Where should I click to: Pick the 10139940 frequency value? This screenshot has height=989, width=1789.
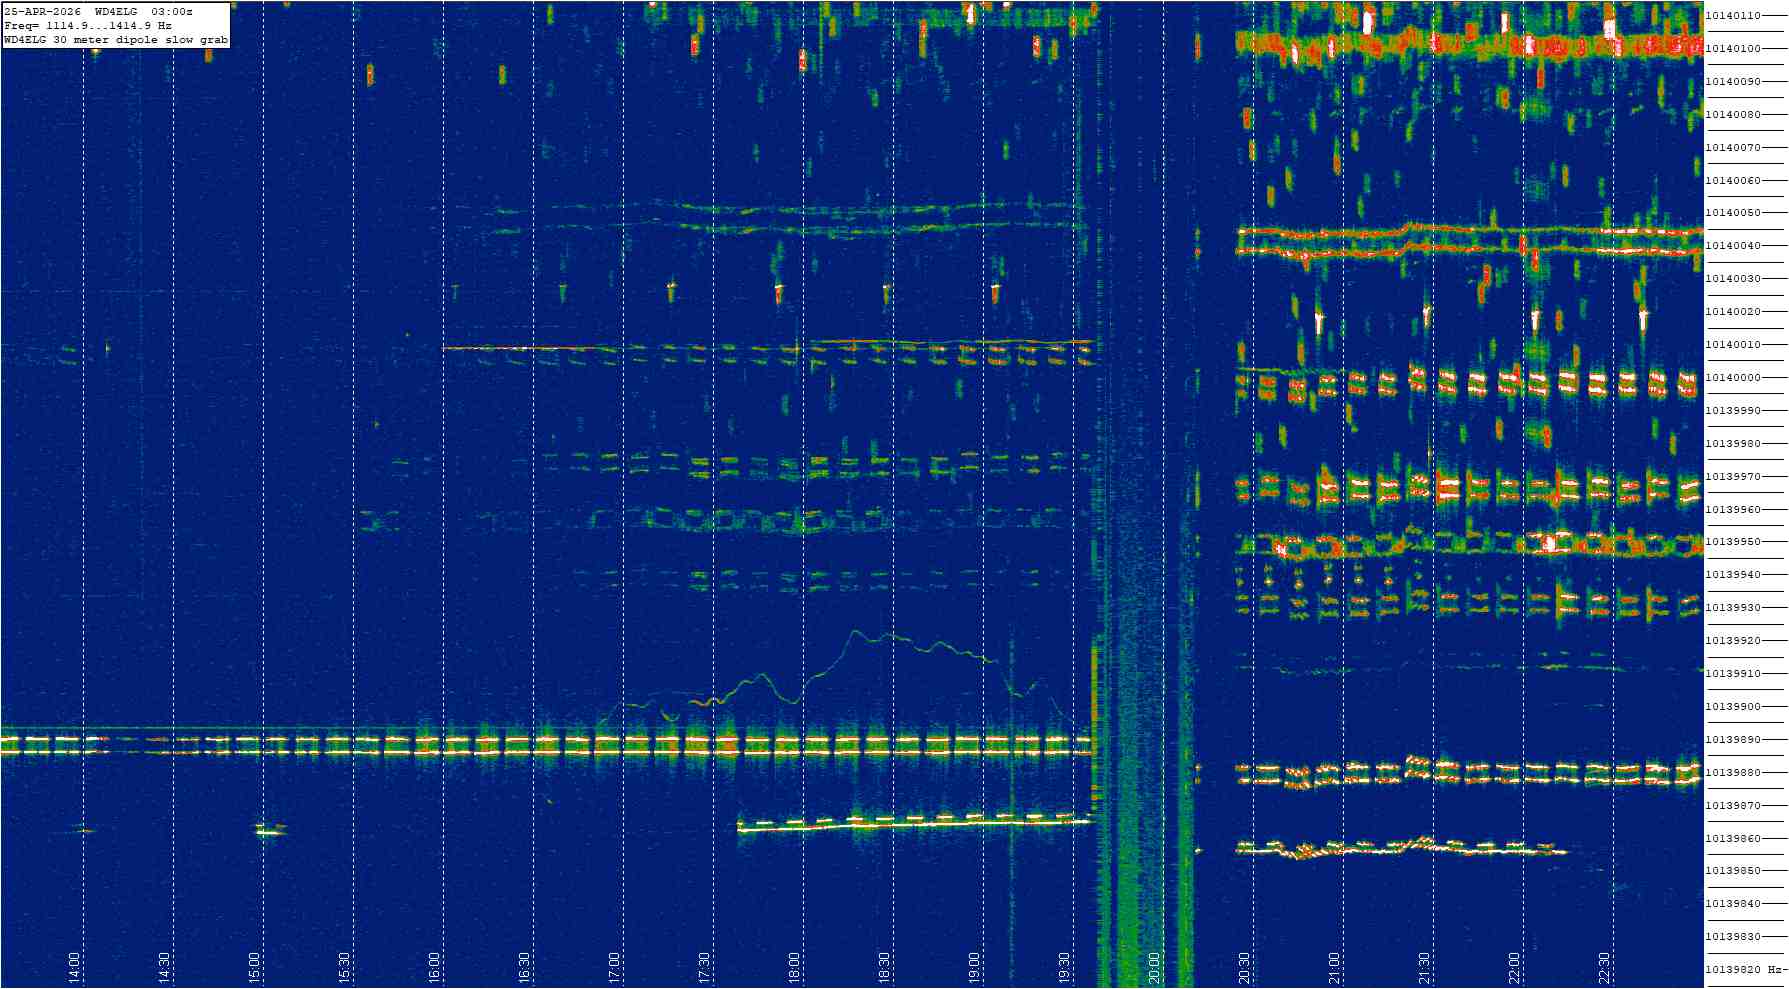[x=1733, y=575]
